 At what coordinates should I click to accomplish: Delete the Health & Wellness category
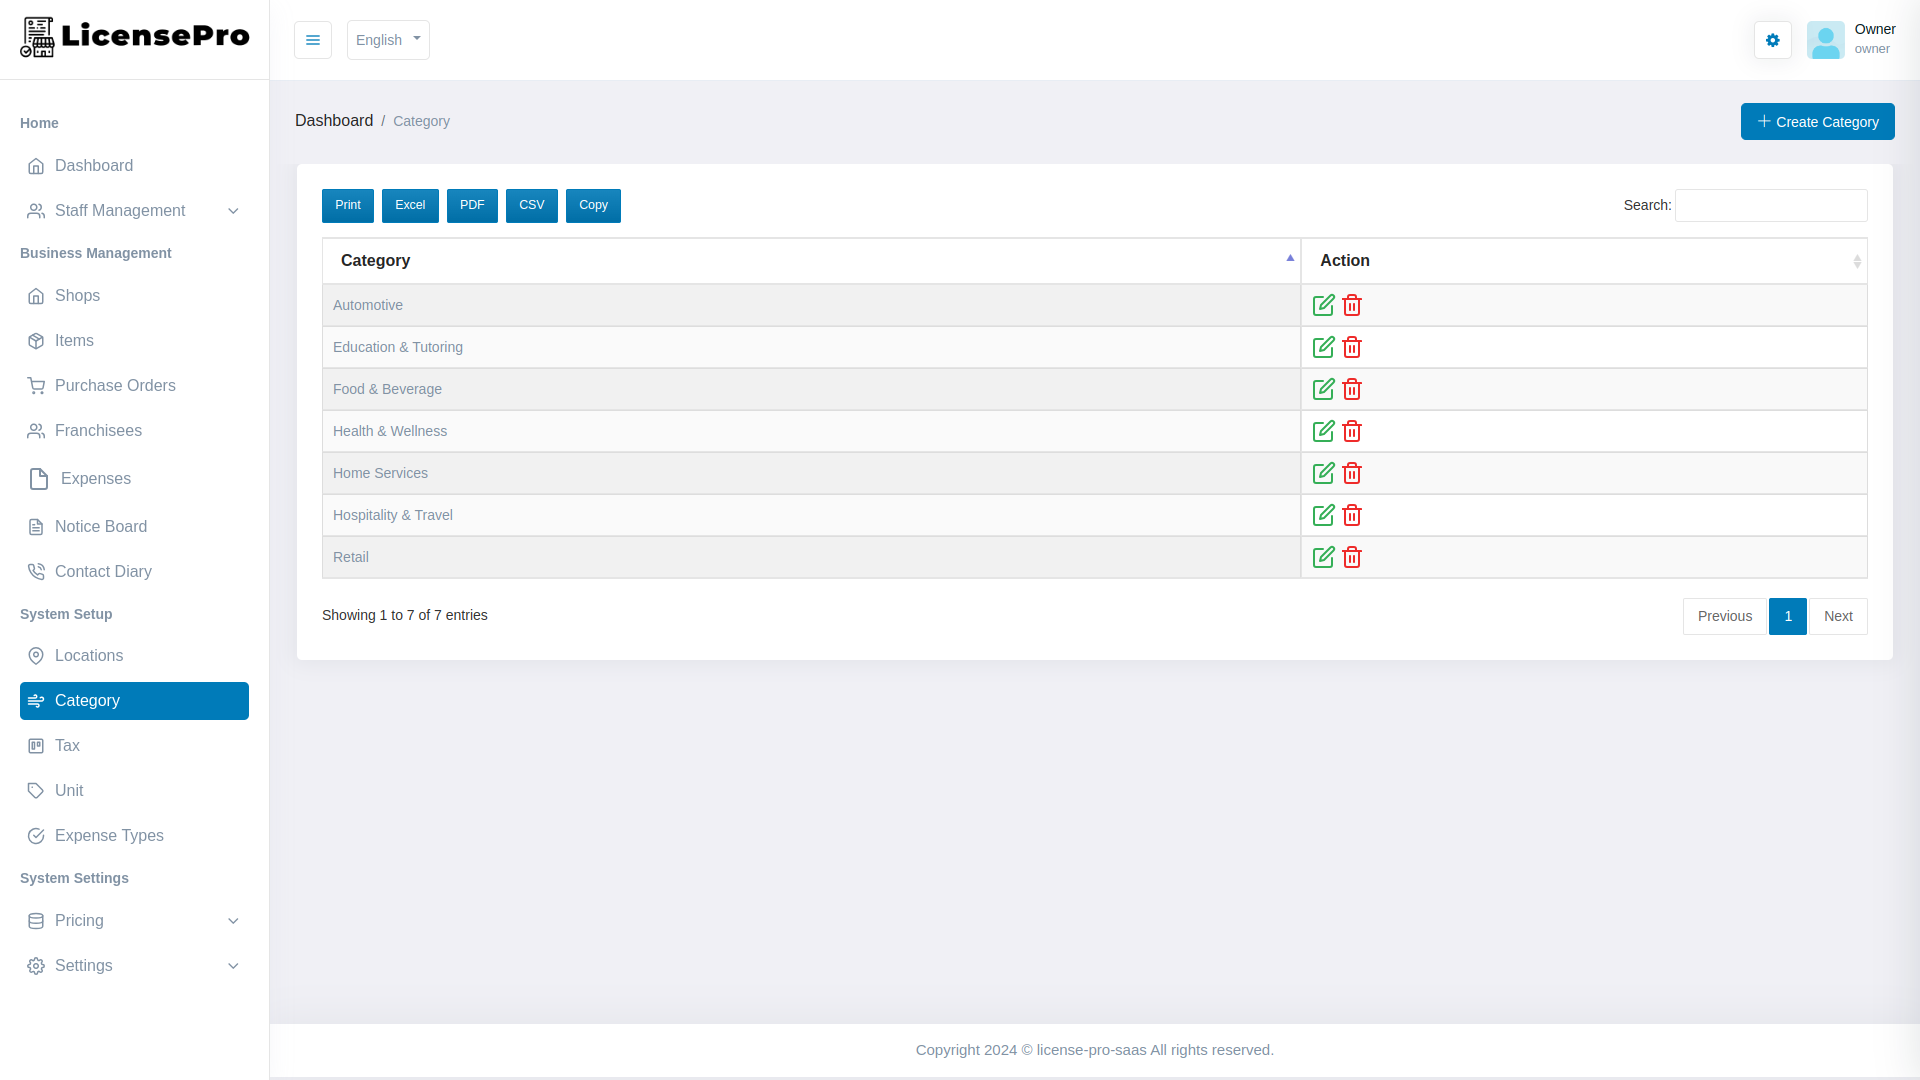[1352, 431]
